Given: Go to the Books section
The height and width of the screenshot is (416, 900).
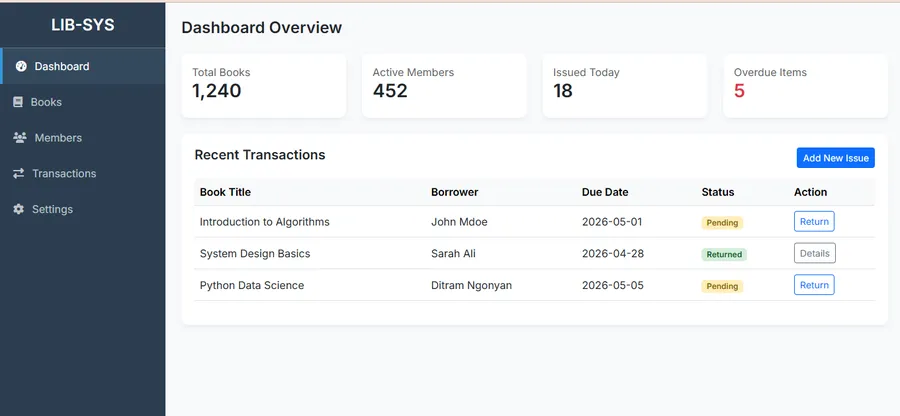Looking at the screenshot, I should 83,102.
